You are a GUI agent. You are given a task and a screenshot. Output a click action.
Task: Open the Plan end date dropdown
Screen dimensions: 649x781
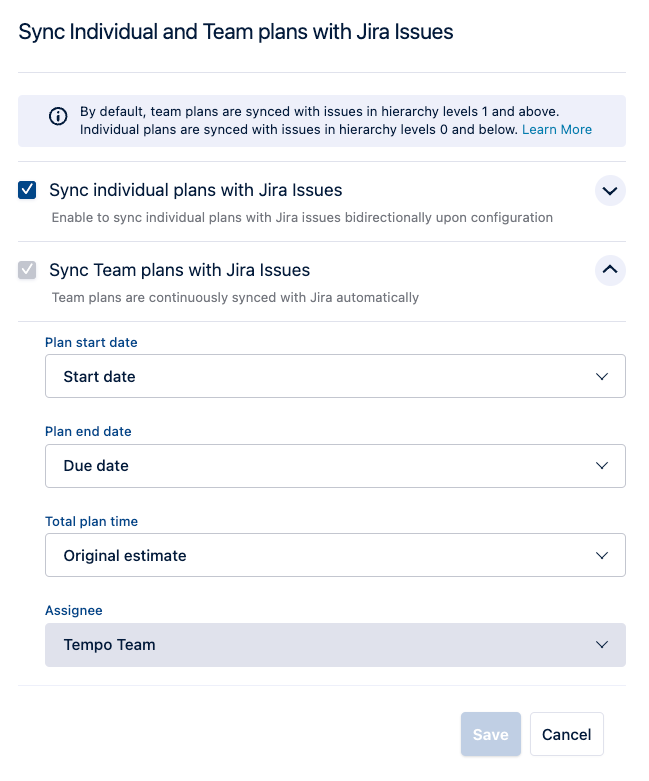334,466
